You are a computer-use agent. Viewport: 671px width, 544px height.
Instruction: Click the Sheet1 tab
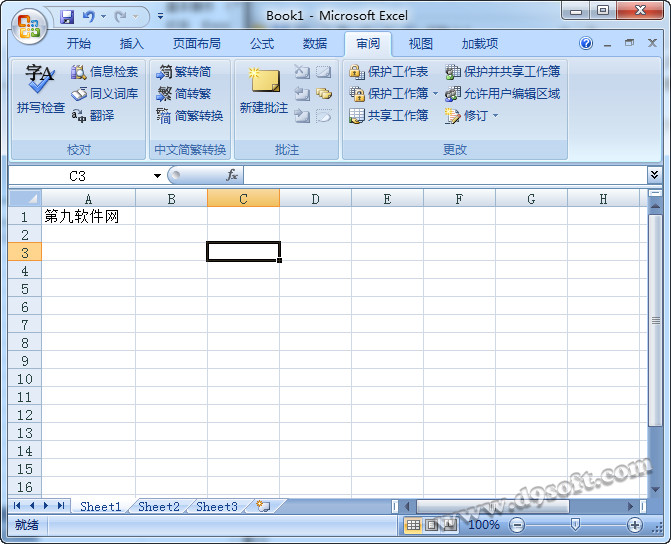[101, 507]
